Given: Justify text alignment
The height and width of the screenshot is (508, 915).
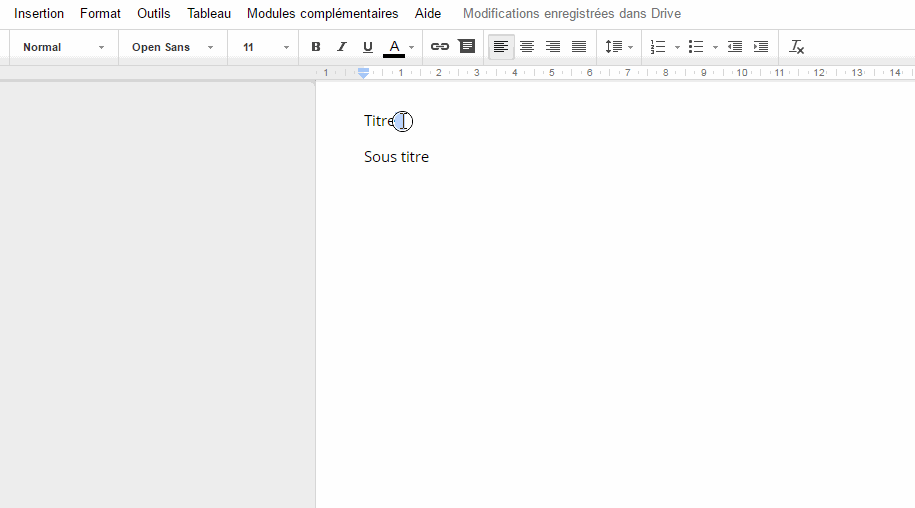Looking at the screenshot, I should [x=579, y=47].
